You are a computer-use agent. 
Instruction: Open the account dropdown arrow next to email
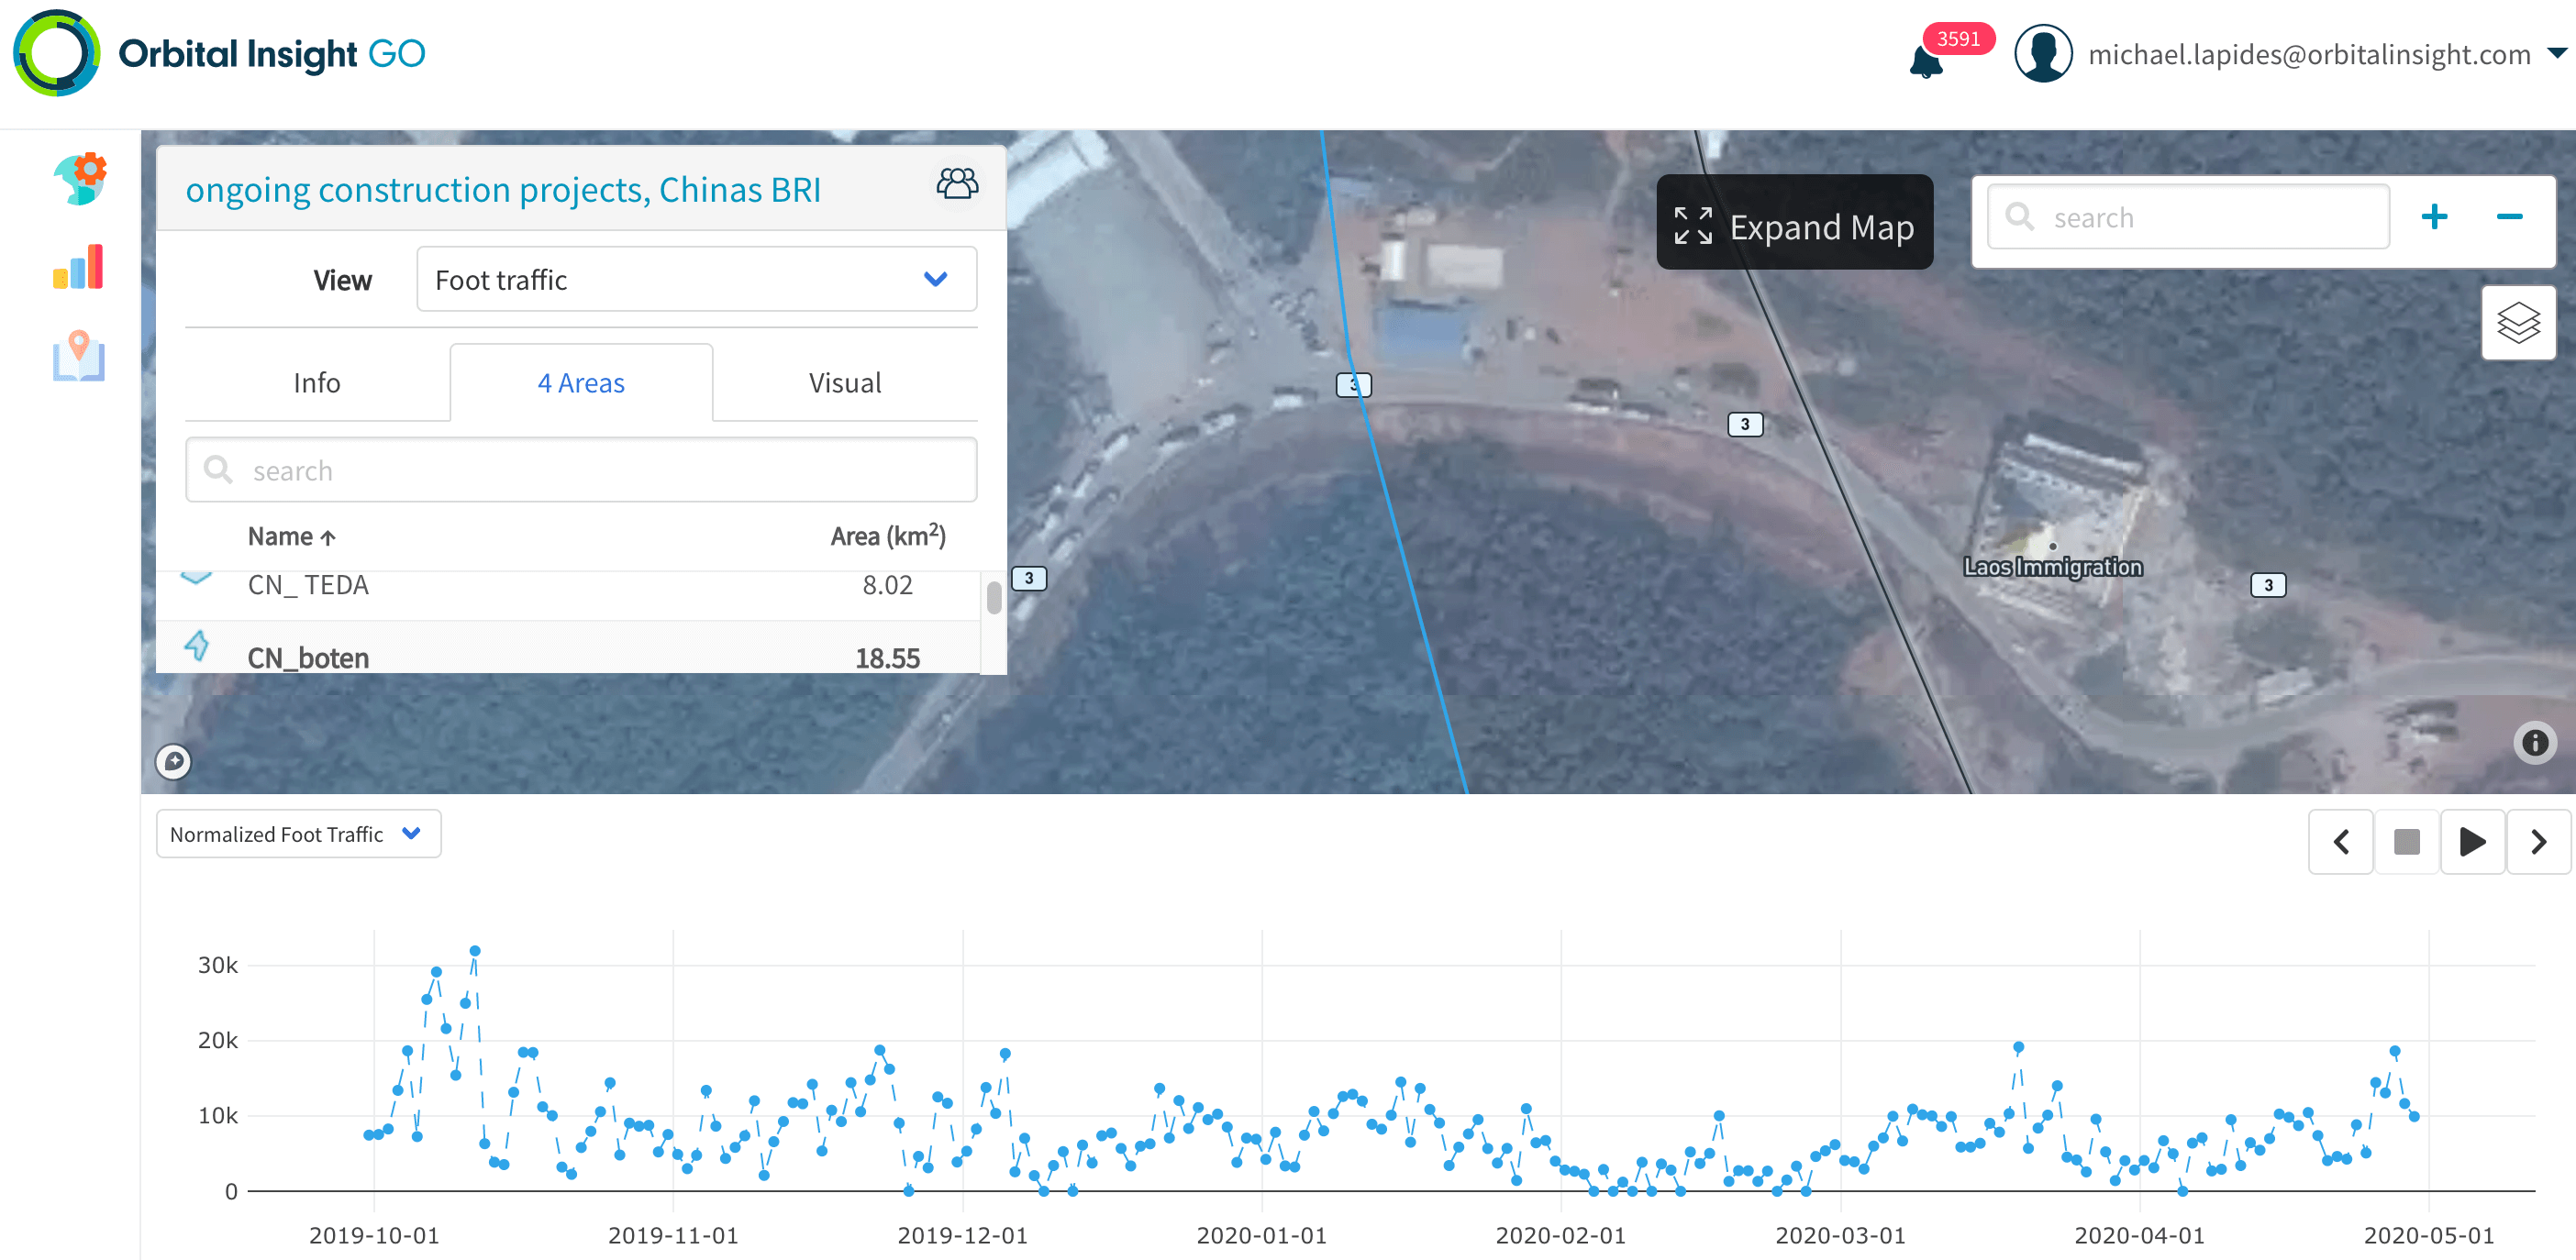click(x=2556, y=54)
